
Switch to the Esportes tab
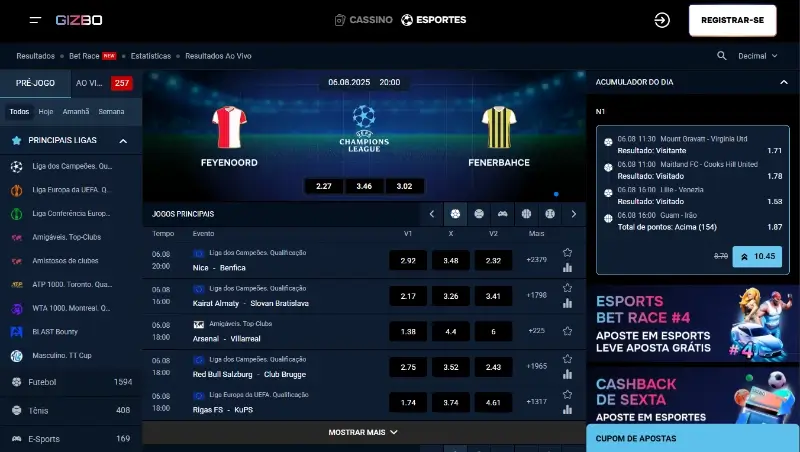[x=434, y=20]
